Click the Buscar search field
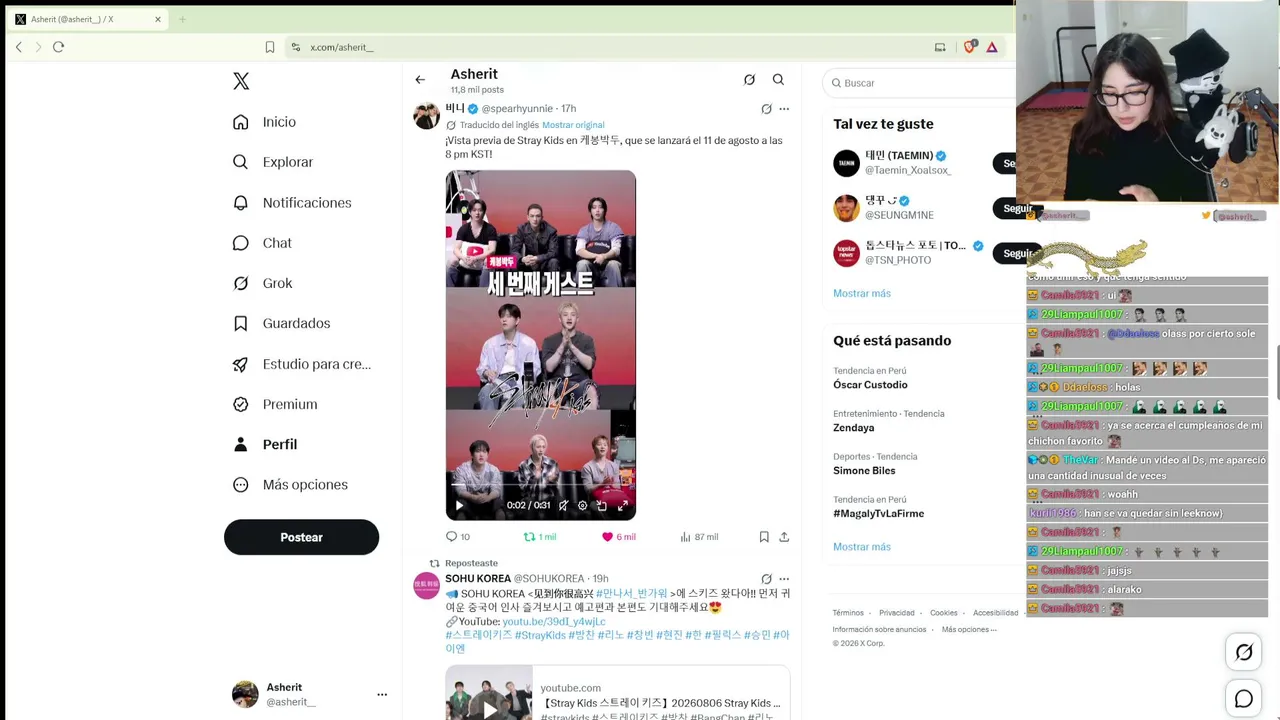The height and width of the screenshot is (720, 1280). point(920,83)
